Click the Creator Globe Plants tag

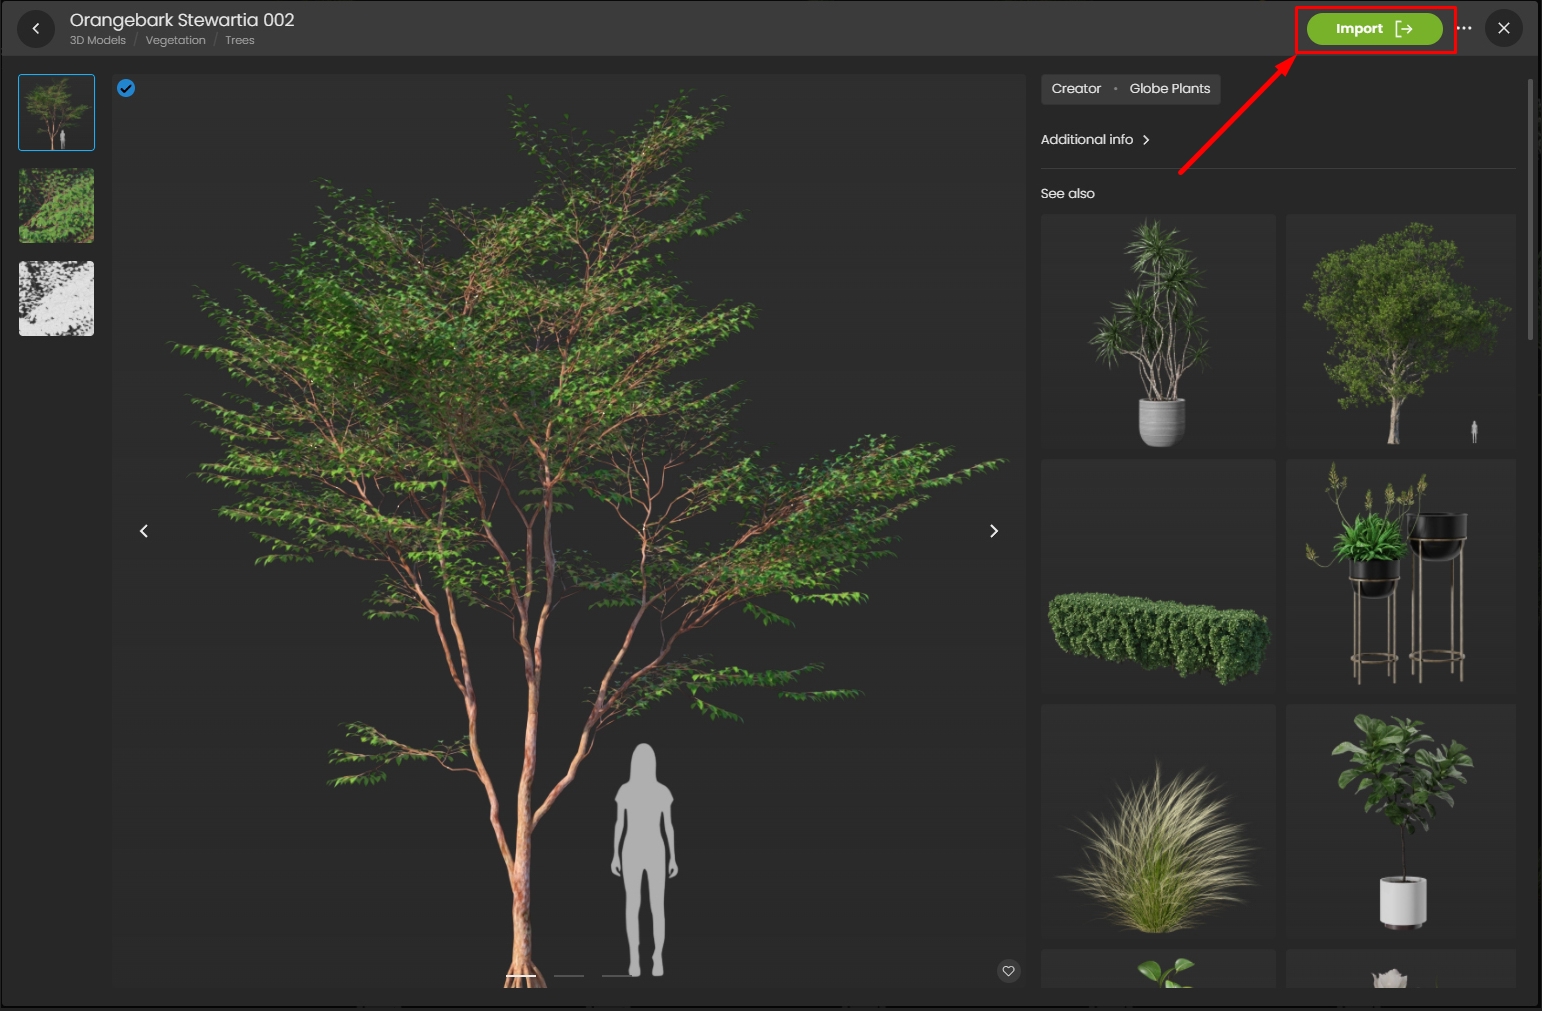(1130, 89)
